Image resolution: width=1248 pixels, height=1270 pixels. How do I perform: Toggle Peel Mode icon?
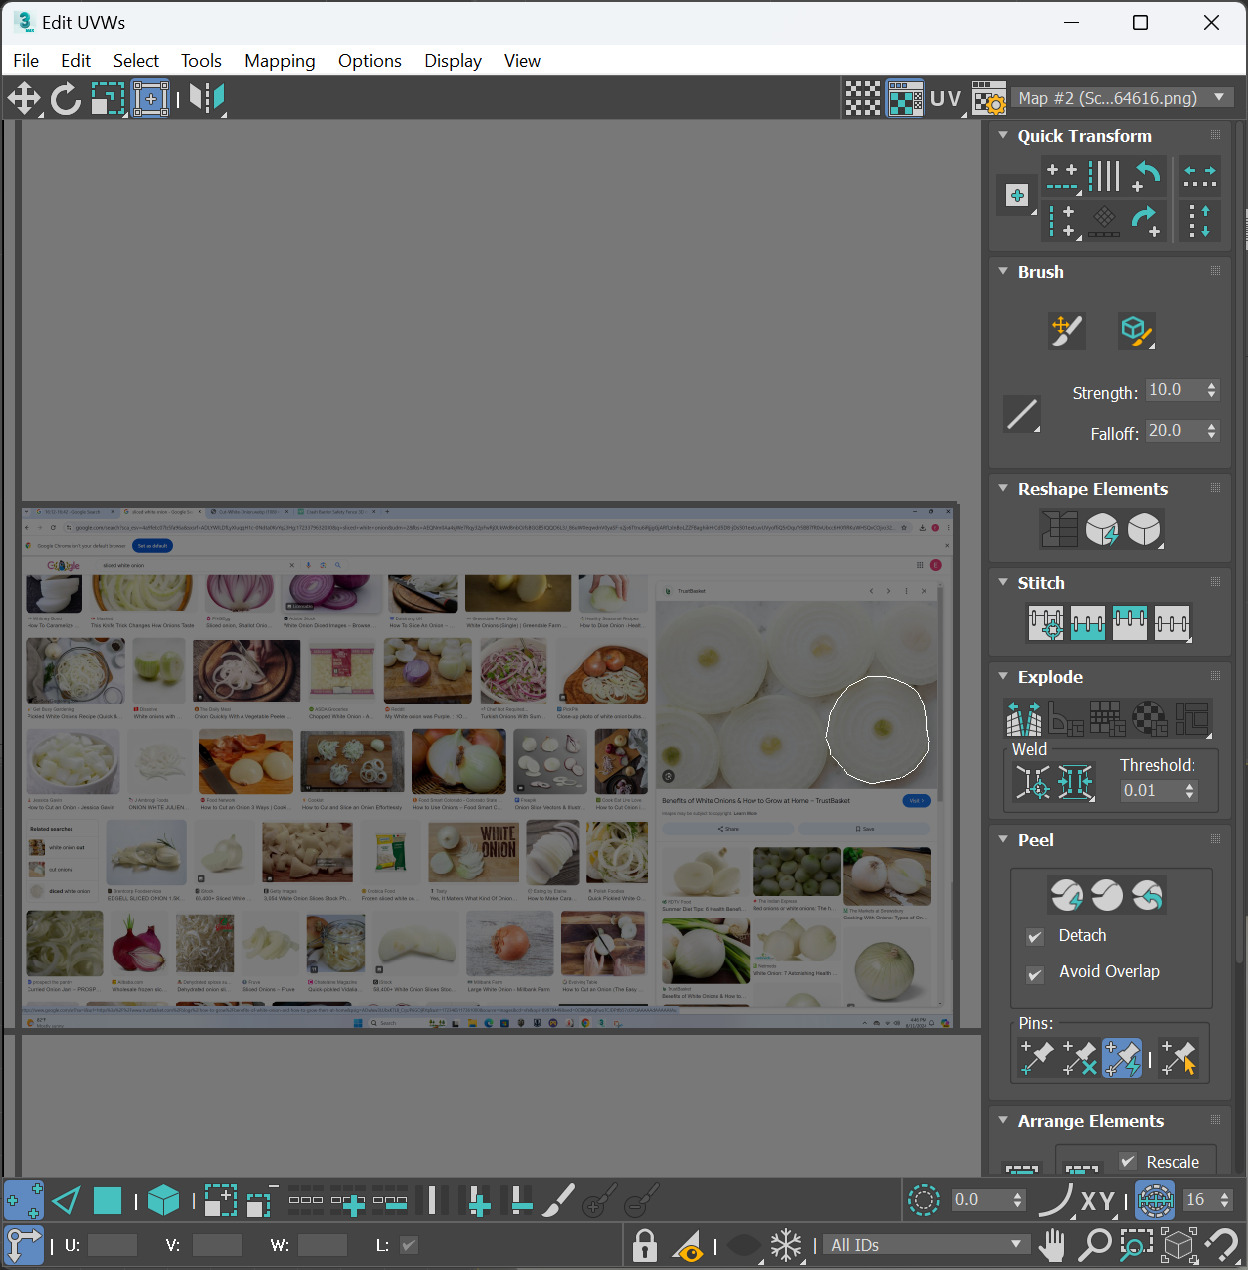pyautogui.click(x=1107, y=895)
